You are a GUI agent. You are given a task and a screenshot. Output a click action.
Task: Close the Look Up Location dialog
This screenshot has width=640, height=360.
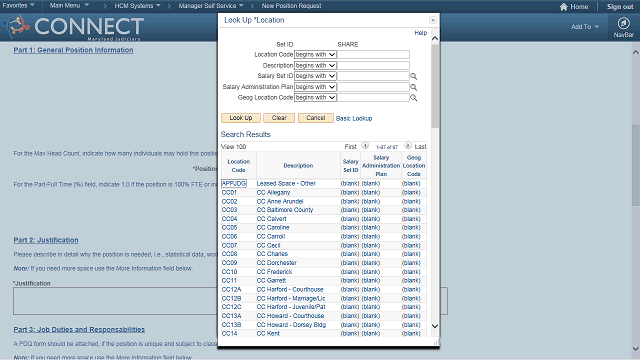(433, 20)
